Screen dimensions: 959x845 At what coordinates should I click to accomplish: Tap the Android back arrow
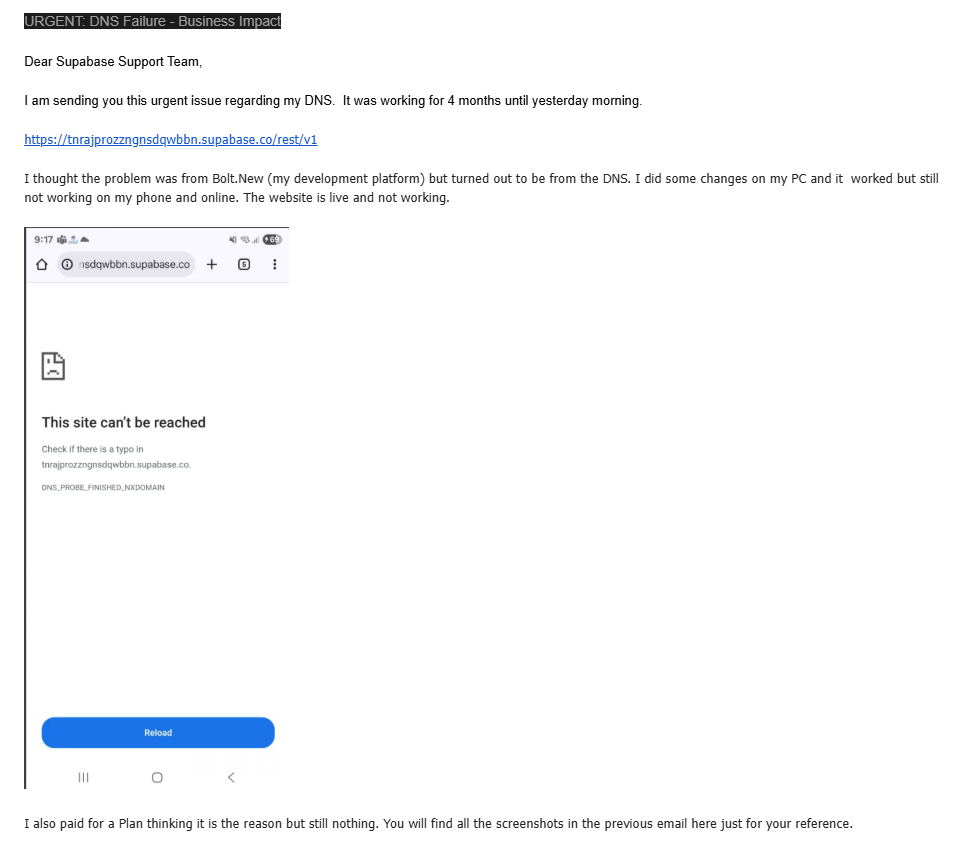coord(231,777)
